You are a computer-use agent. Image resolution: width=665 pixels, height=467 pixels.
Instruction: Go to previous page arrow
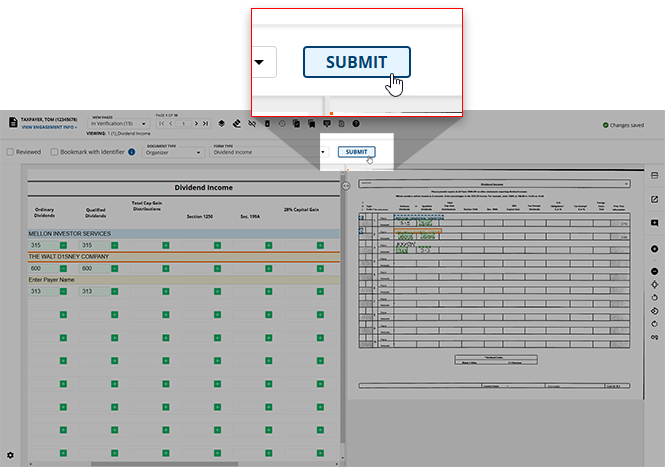coord(171,123)
